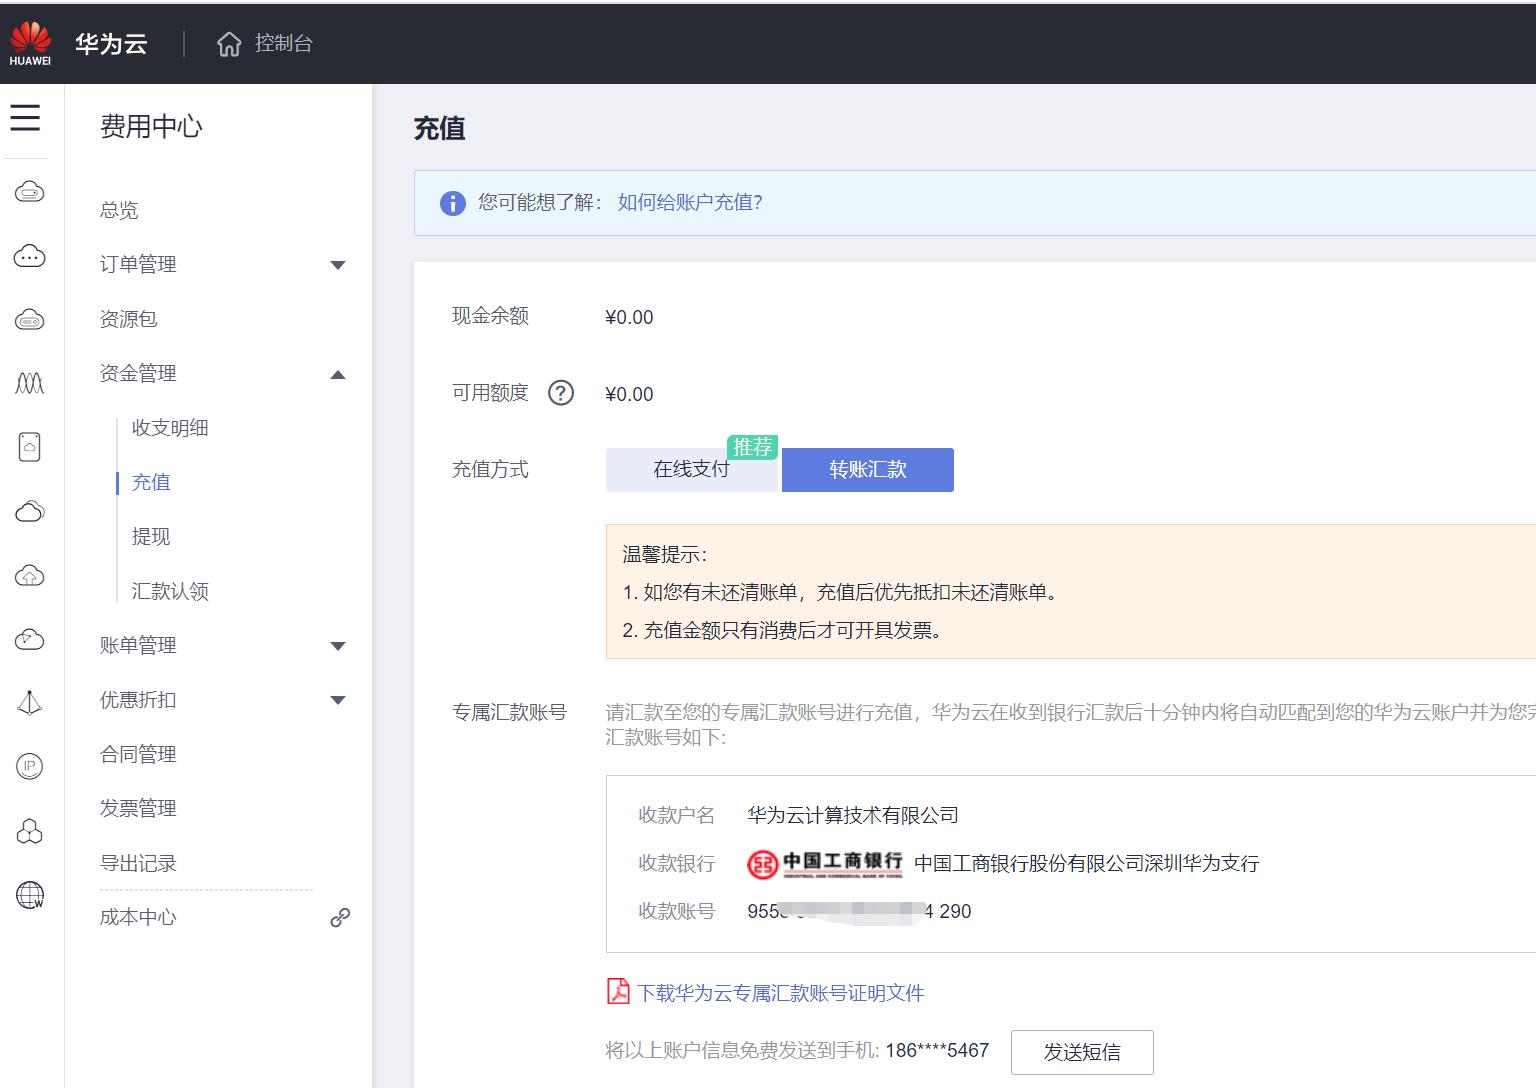1536x1088 pixels.
Task: Click the PDF icon before download link
Action: (x=619, y=991)
